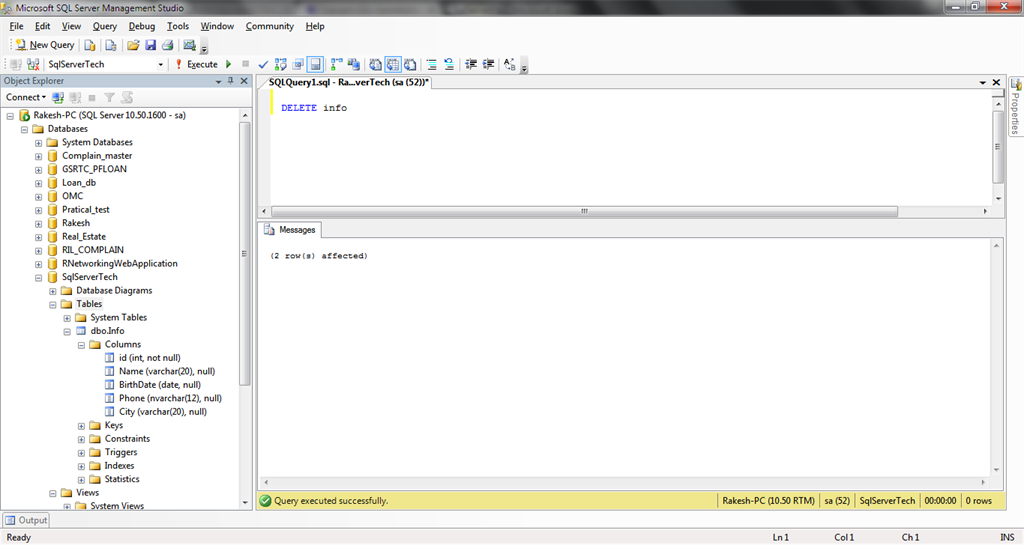Screen dimensions: 1024x545
Task: Click the Object Explorer vertical scrollbar
Action: (x=245, y=253)
